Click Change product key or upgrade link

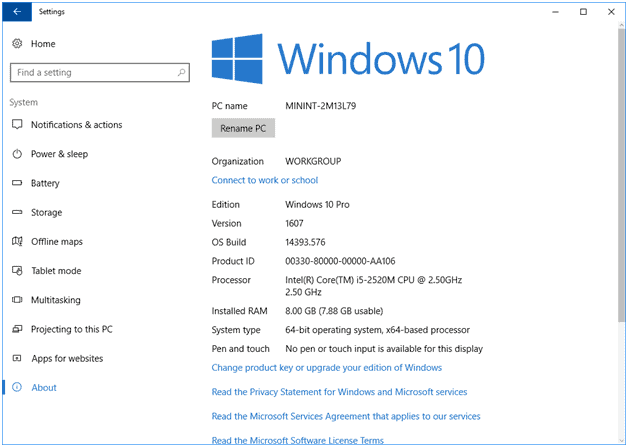point(327,368)
